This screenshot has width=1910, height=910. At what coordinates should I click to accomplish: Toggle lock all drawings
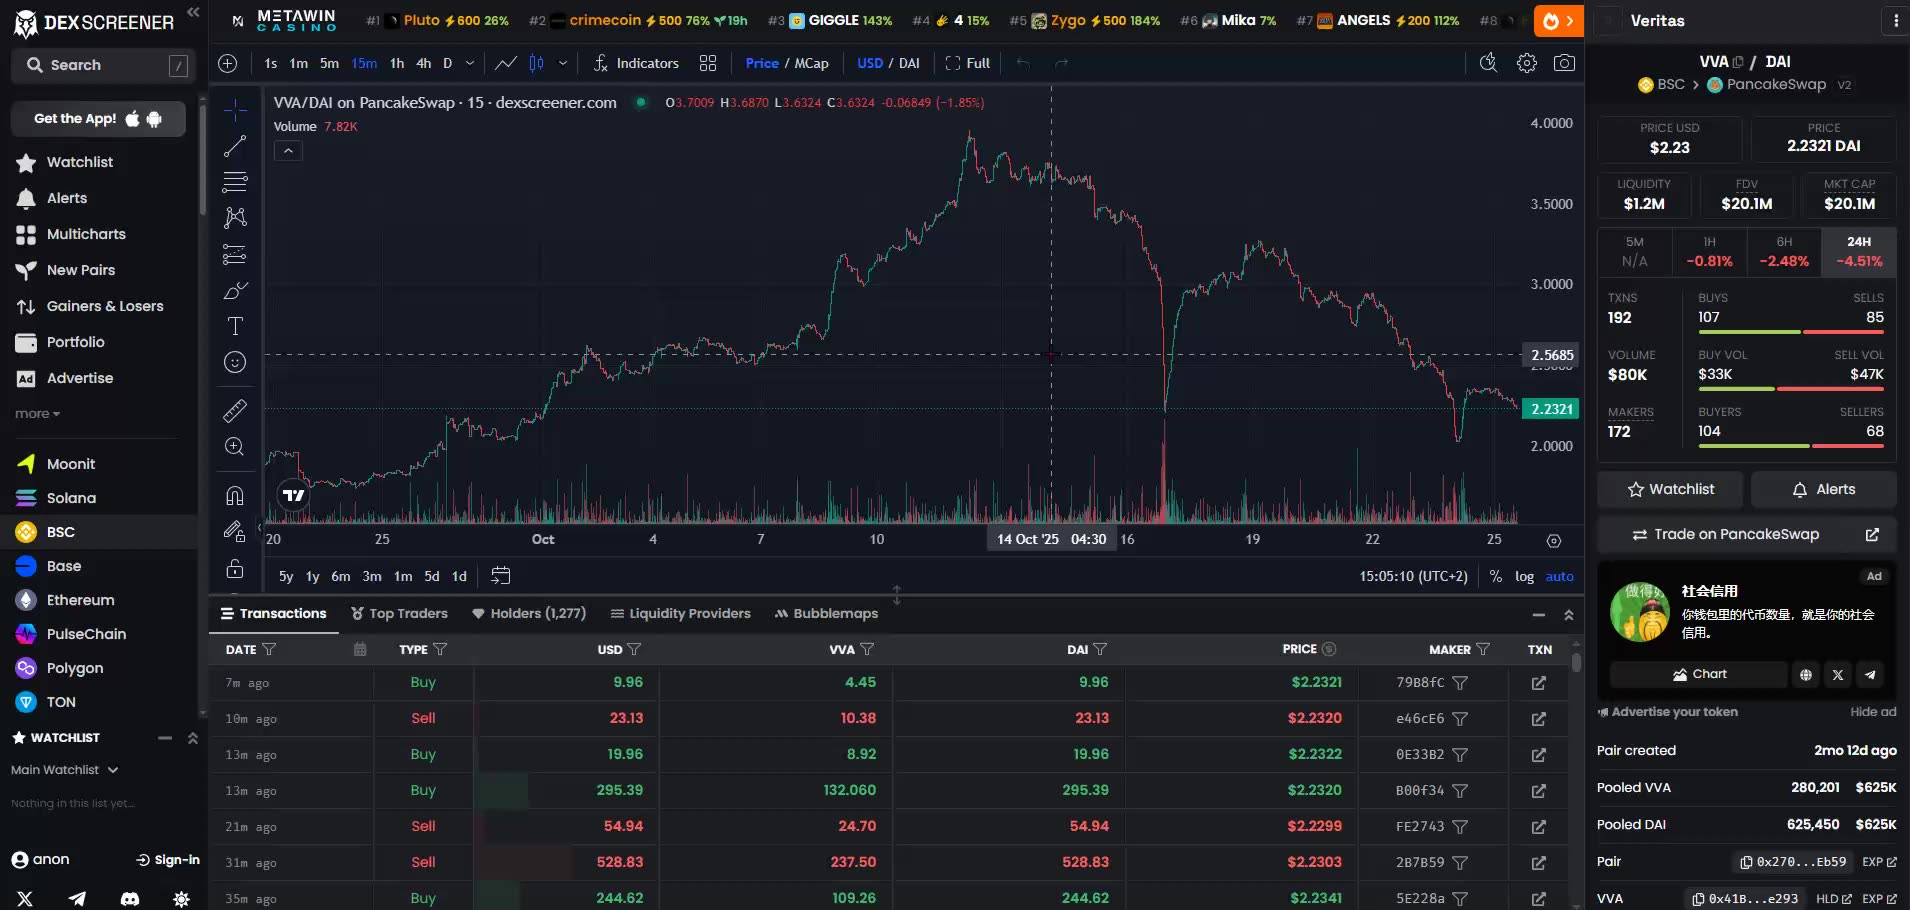[235, 569]
